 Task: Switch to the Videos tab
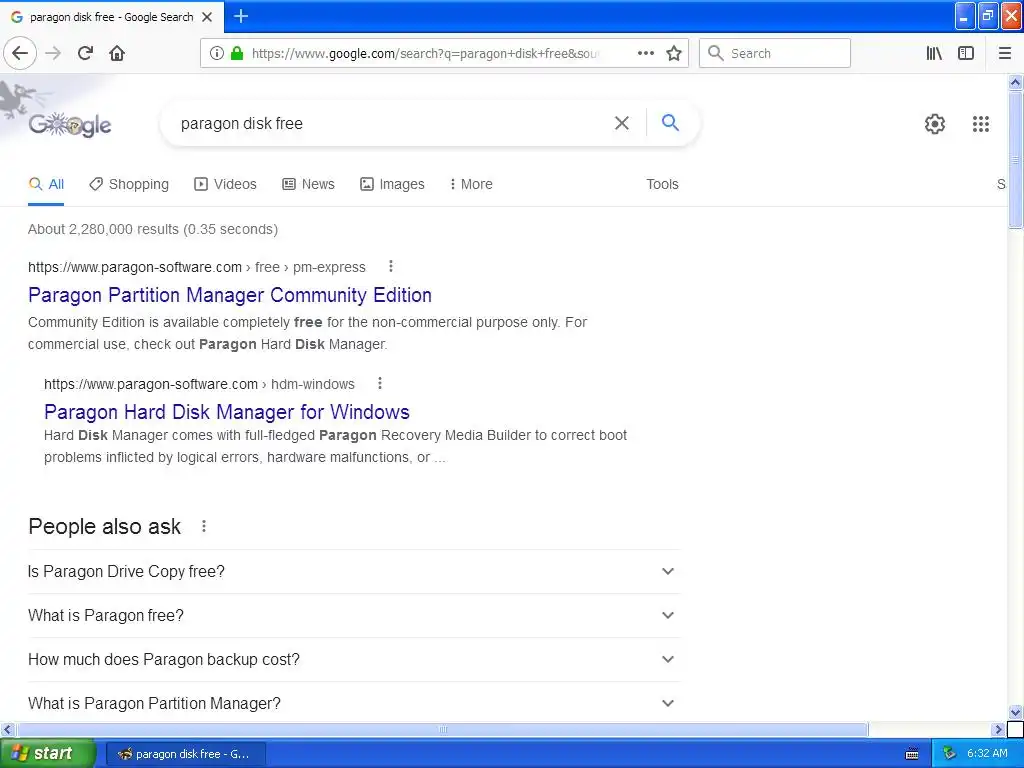pyautogui.click(x=225, y=184)
